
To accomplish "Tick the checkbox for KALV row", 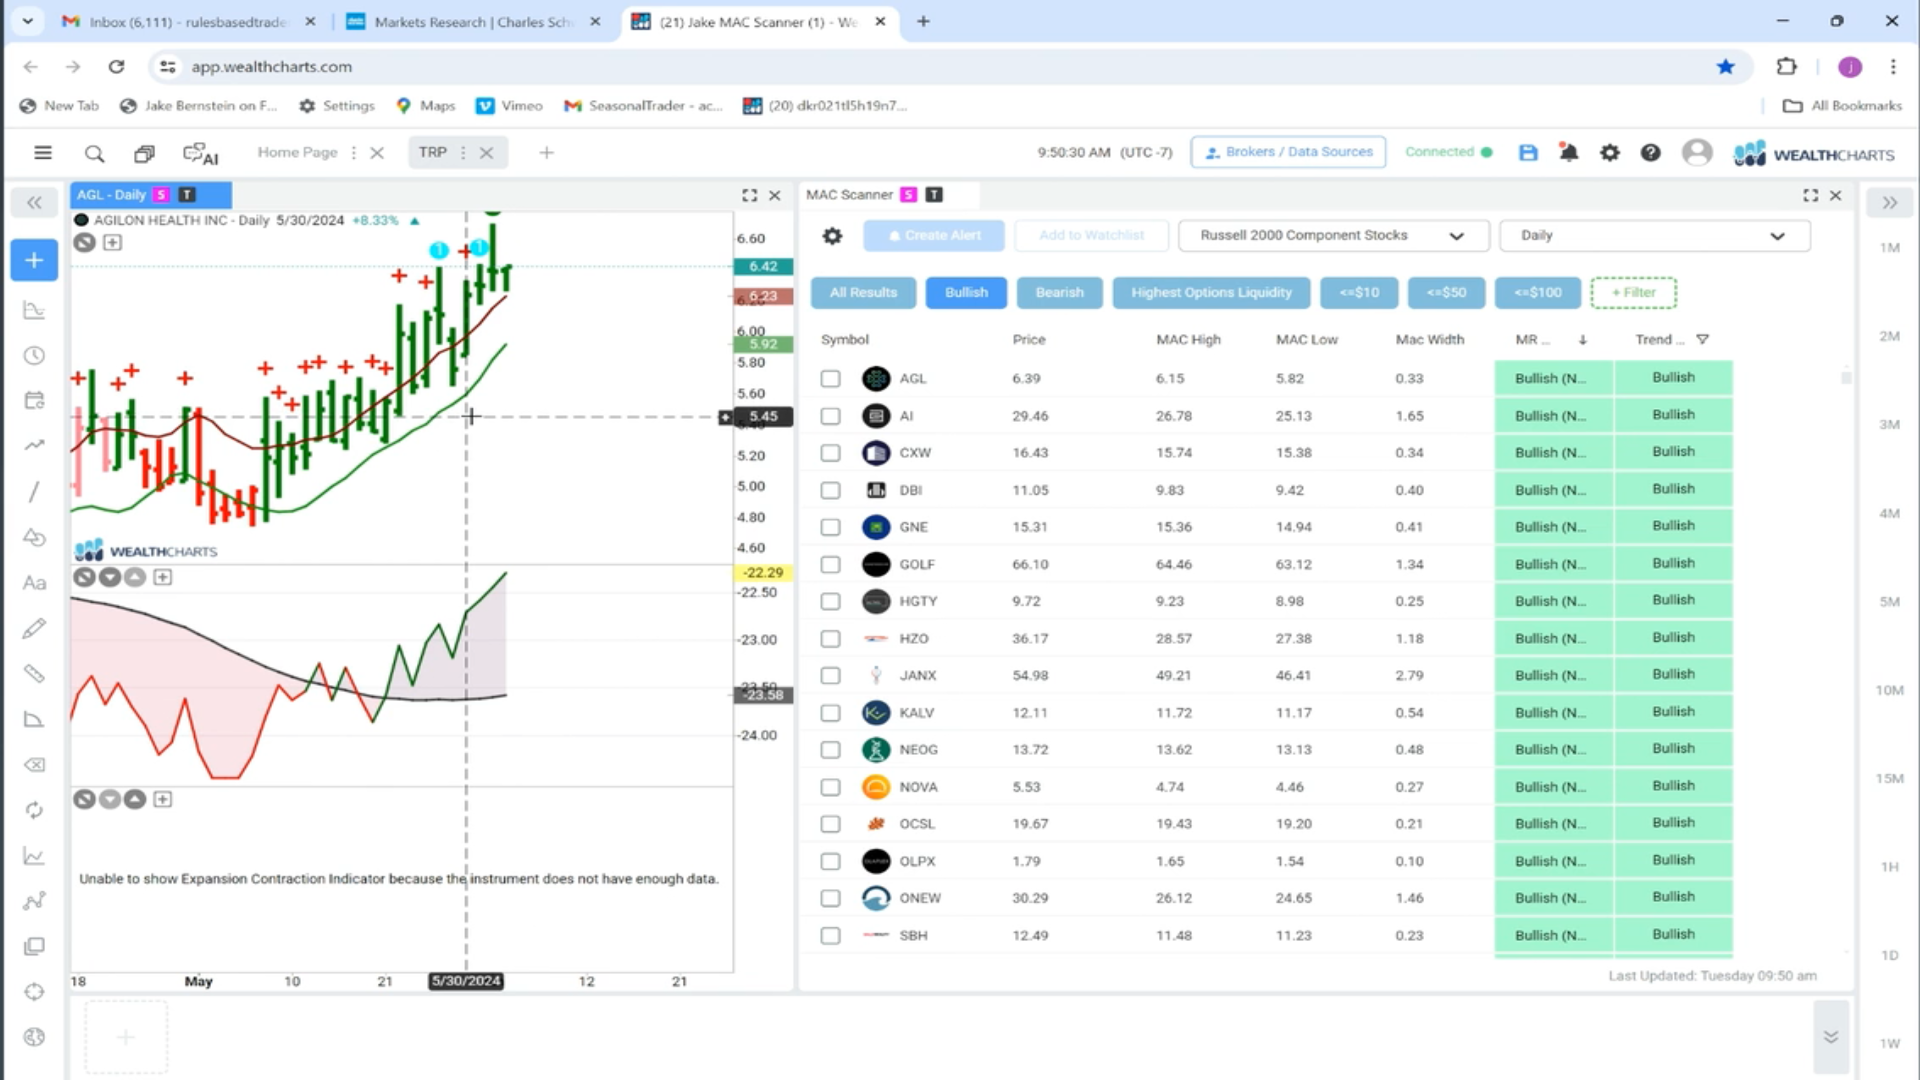I will tap(830, 713).
